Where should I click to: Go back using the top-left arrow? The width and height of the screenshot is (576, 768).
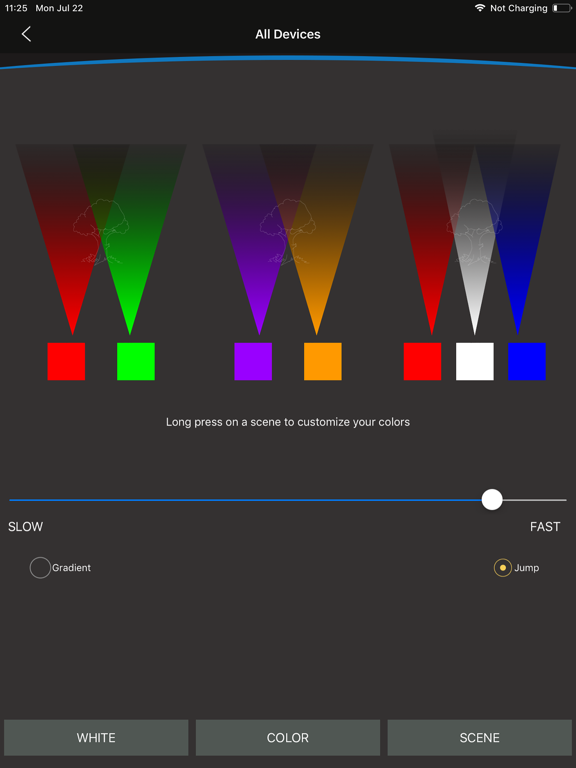[26, 34]
